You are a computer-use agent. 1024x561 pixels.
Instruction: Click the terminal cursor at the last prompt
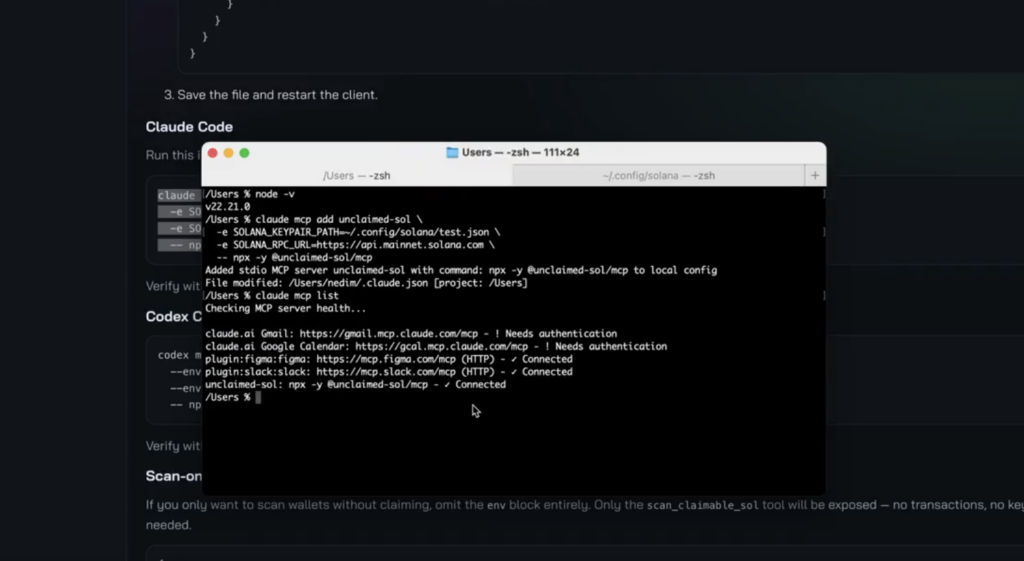(258, 398)
